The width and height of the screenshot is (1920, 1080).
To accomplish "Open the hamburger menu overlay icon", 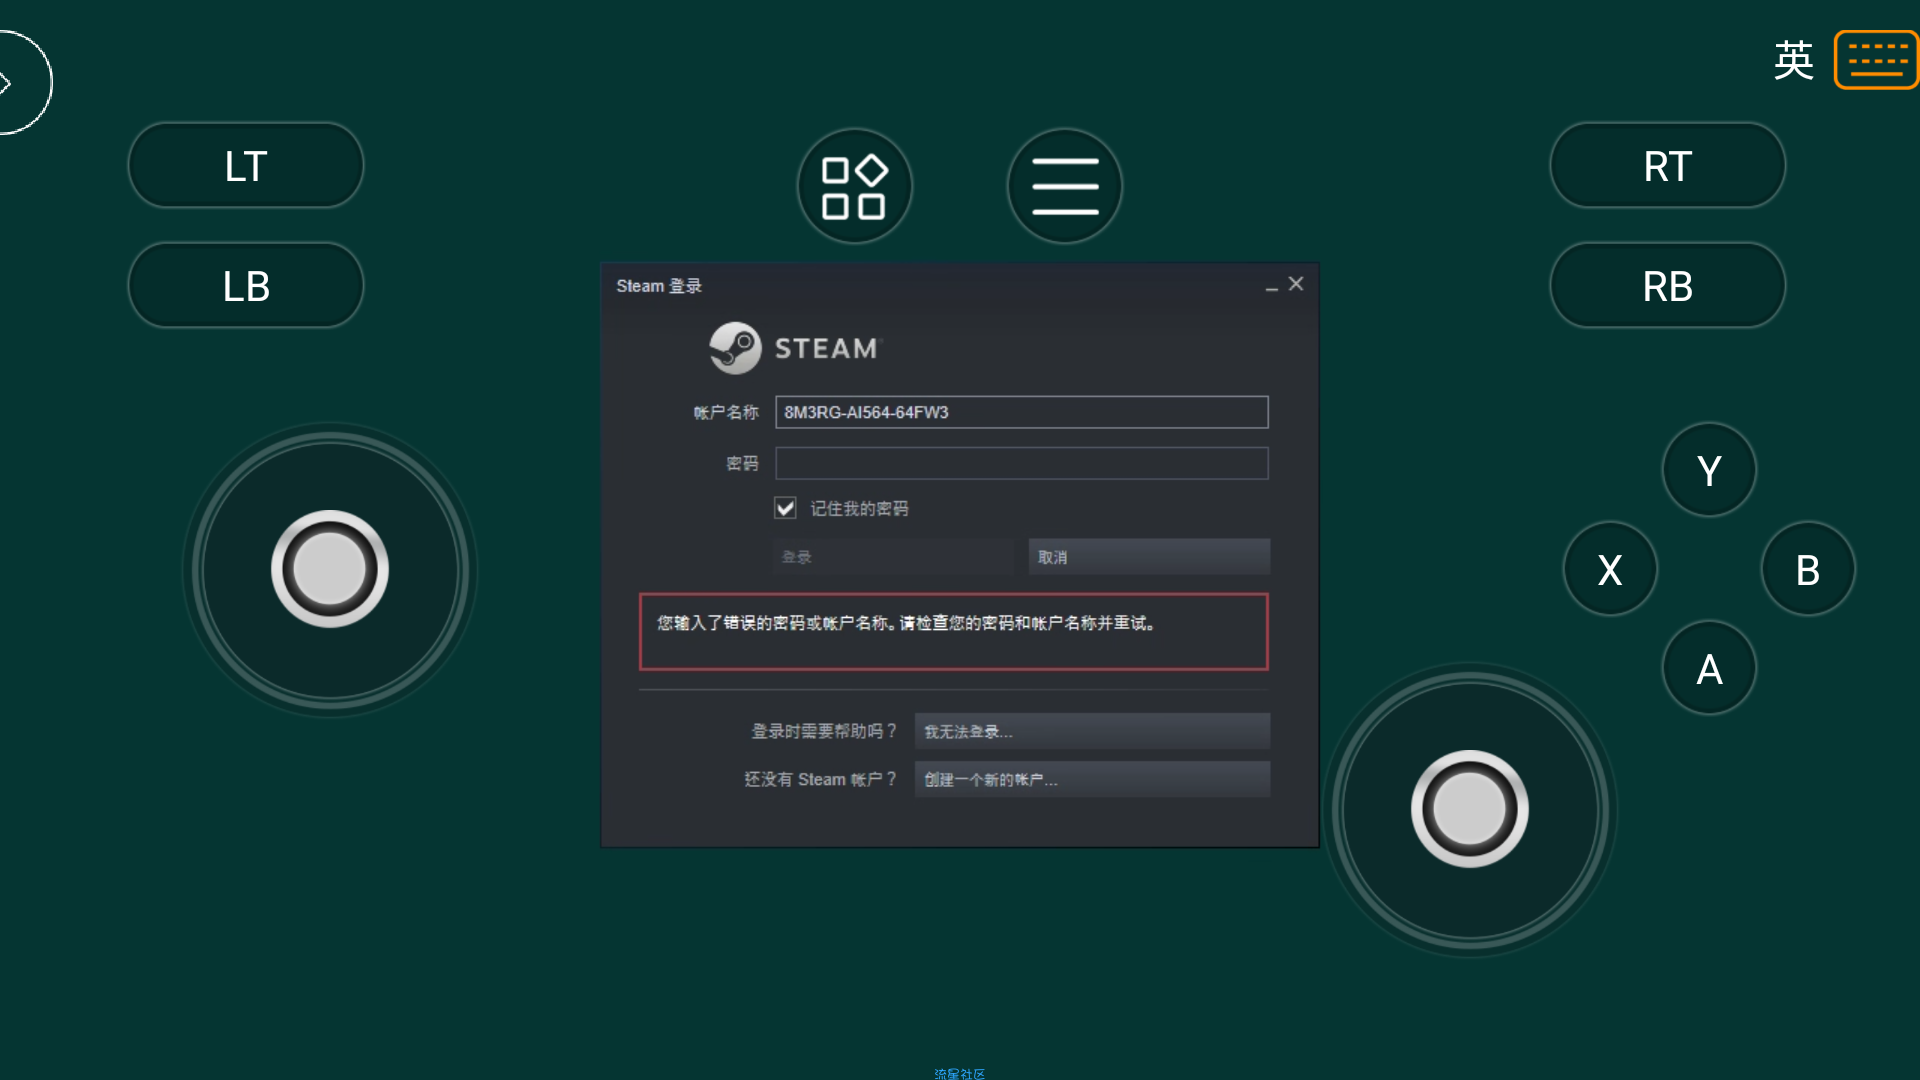I will click(1065, 186).
